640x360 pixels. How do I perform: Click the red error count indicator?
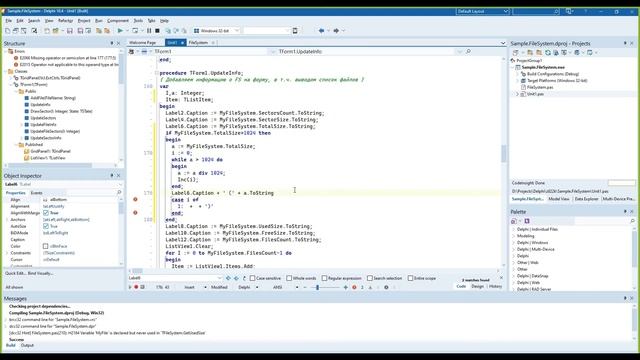[354, 287]
